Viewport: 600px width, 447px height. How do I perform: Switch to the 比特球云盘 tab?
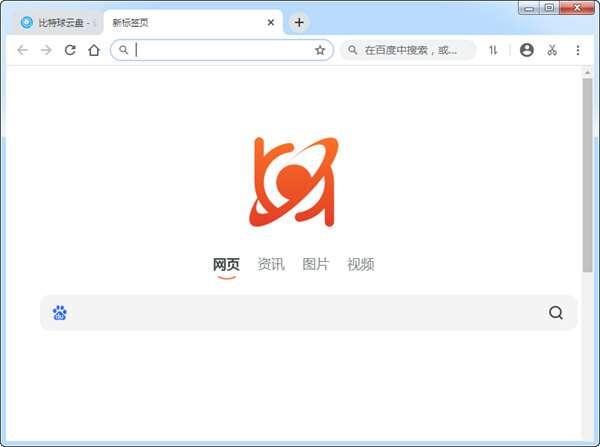(60, 22)
